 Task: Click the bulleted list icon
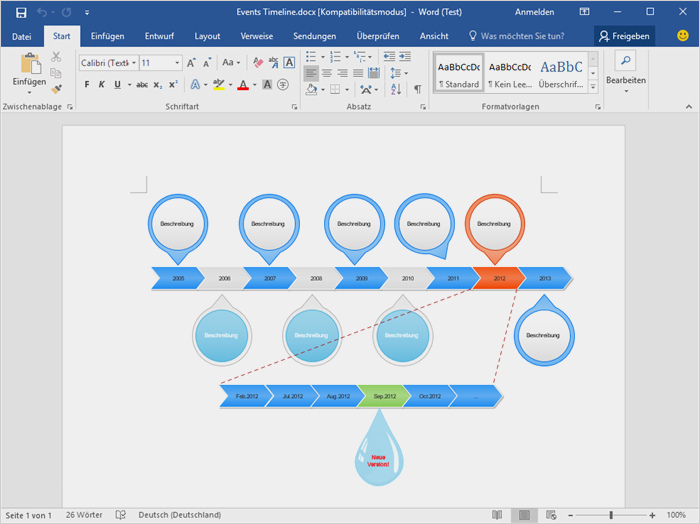click(312, 57)
